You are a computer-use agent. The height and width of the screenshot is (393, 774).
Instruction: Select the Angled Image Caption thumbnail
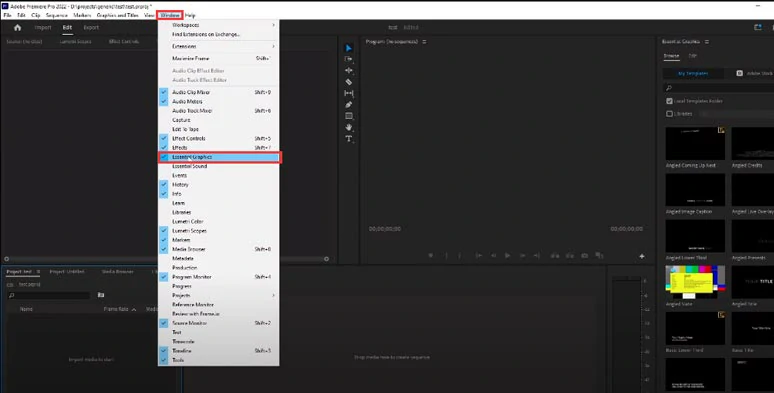pos(695,190)
